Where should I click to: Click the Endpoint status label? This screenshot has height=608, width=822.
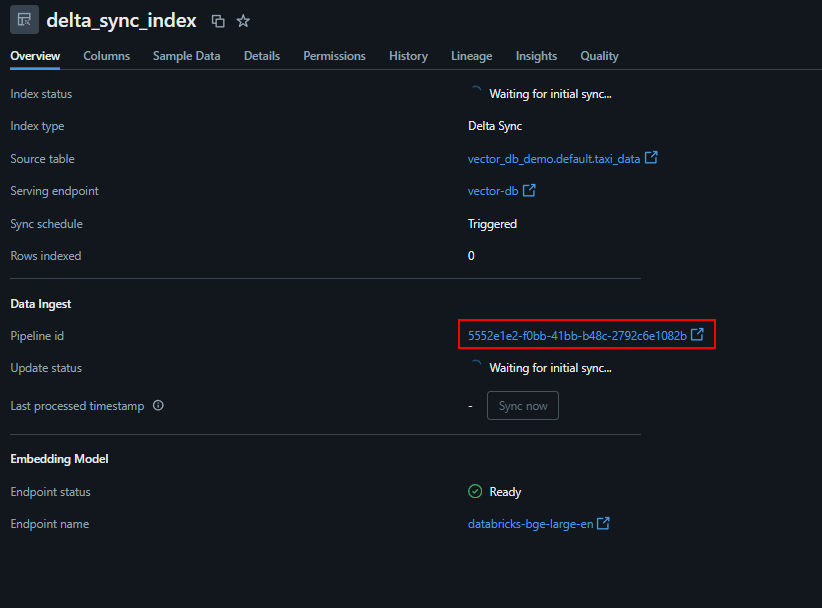(x=50, y=492)
